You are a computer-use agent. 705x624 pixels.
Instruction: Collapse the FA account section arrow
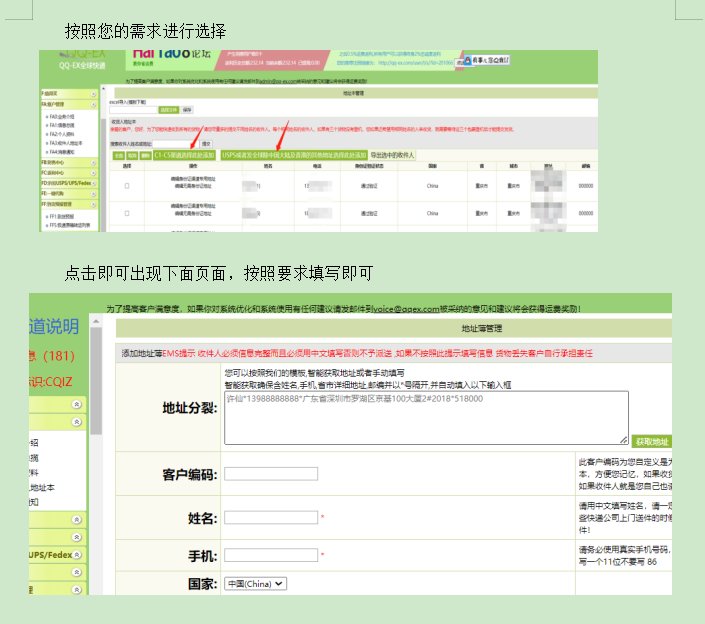pos(94,105)
